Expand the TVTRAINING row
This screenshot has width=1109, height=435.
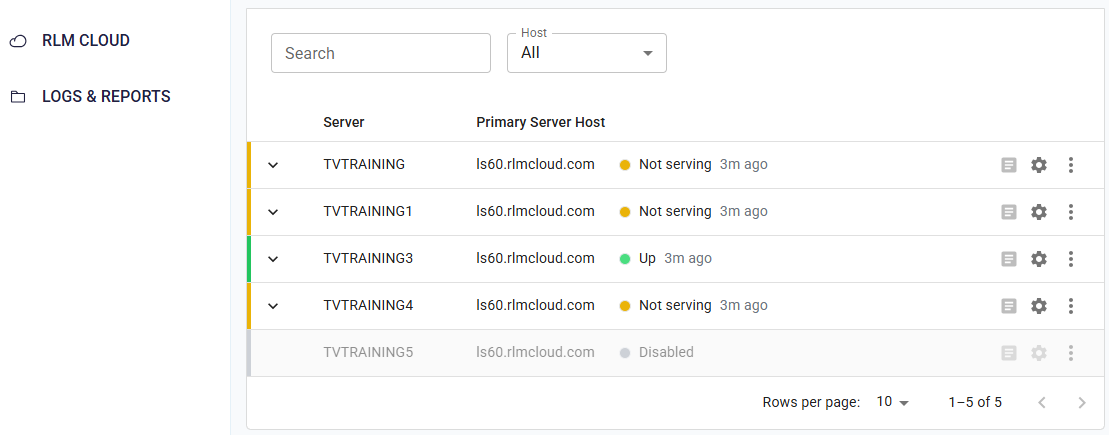(x=273, y=165)
